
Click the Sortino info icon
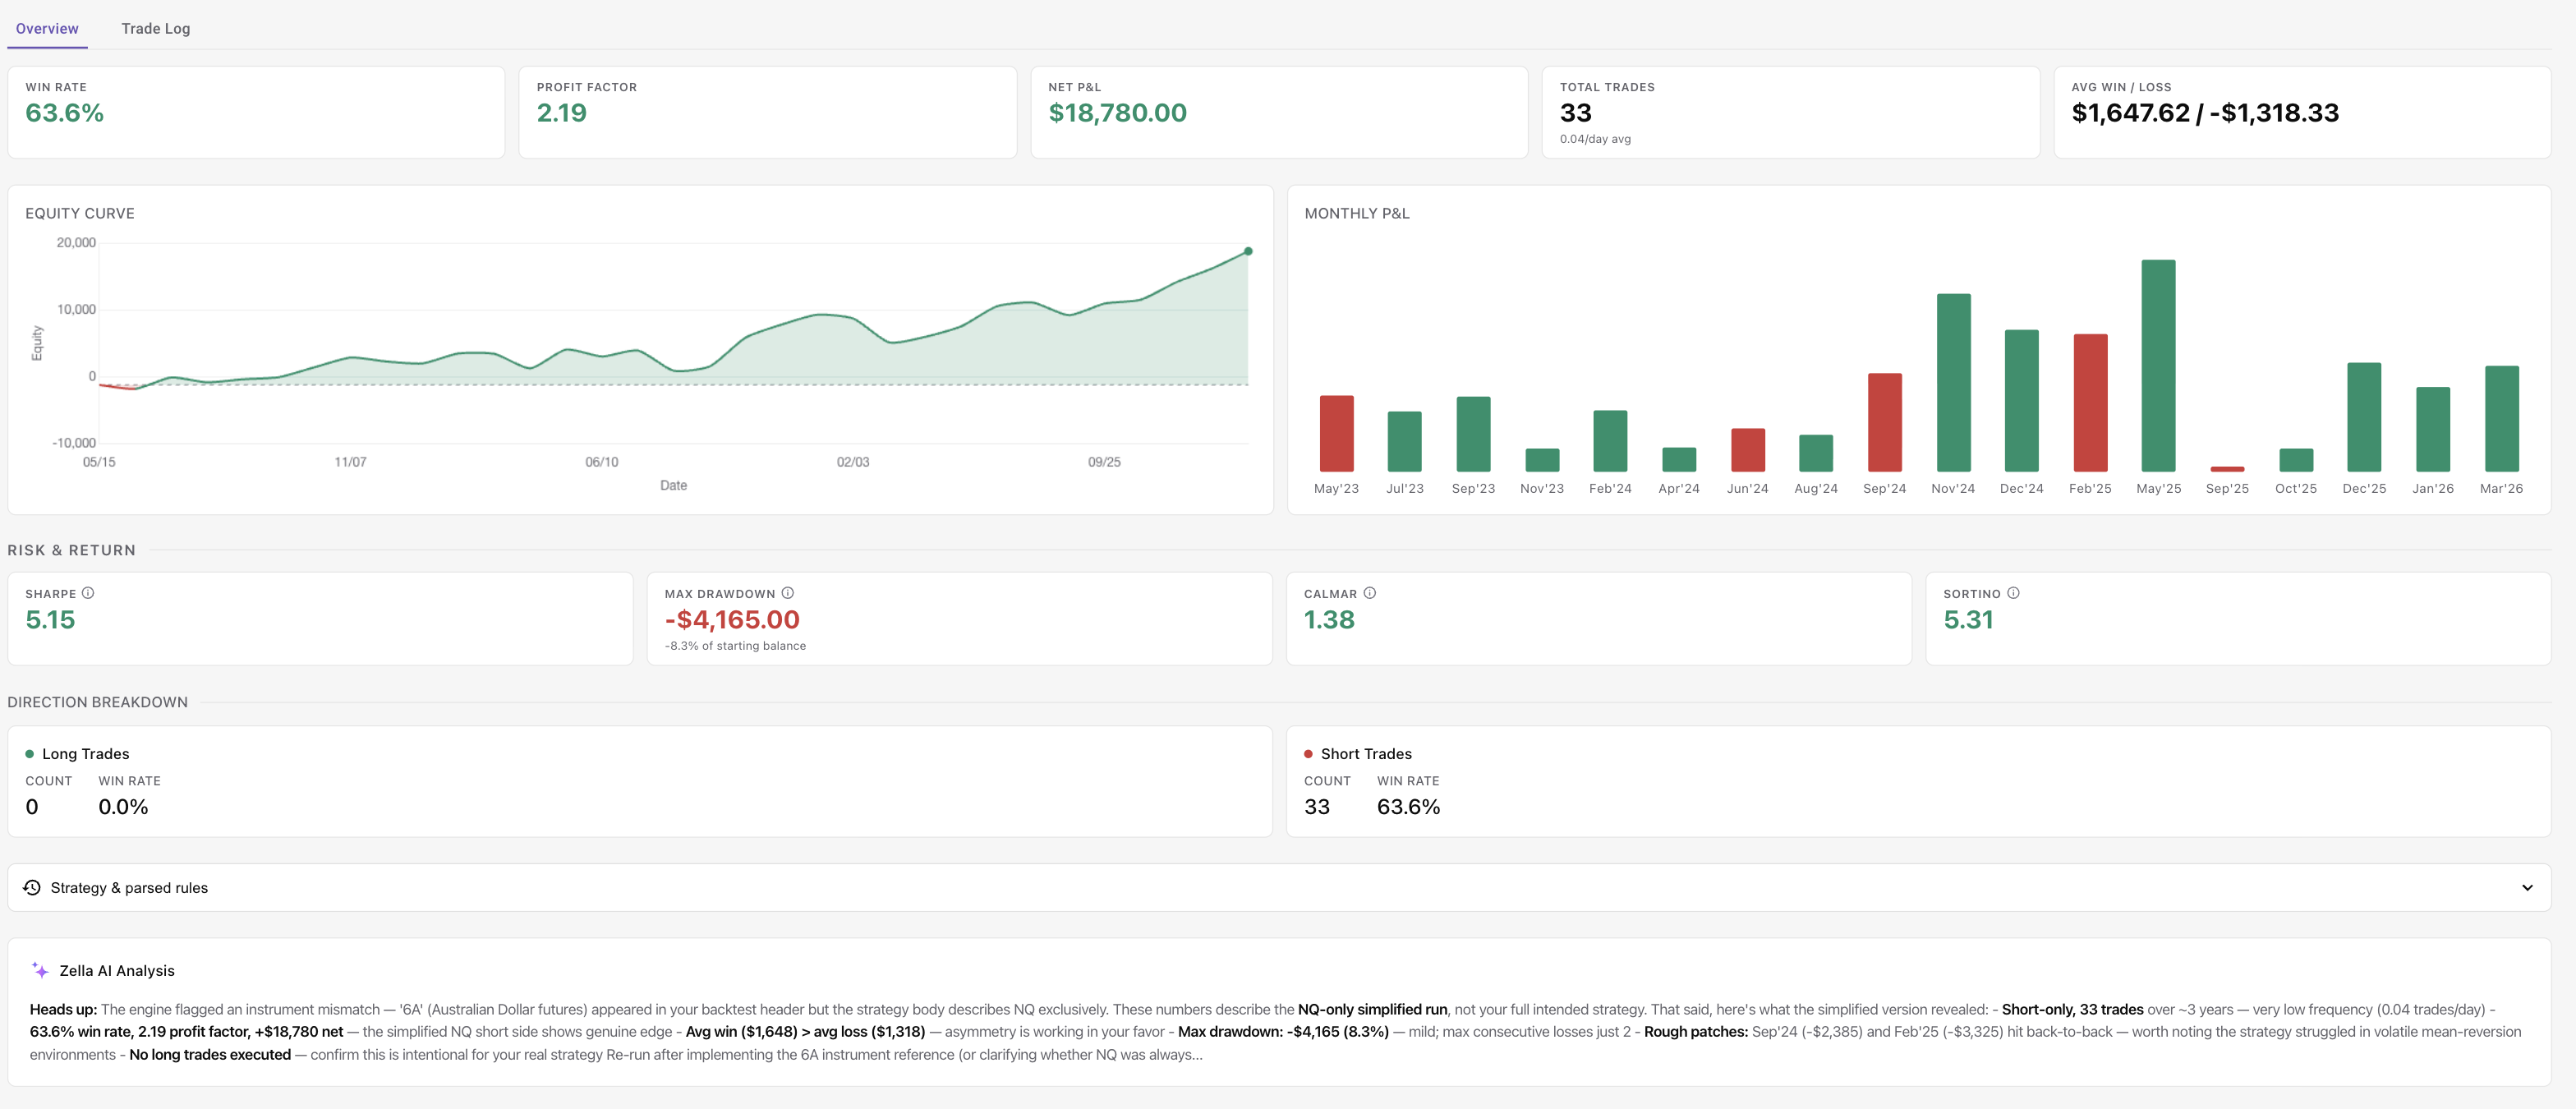(2013, 593)
